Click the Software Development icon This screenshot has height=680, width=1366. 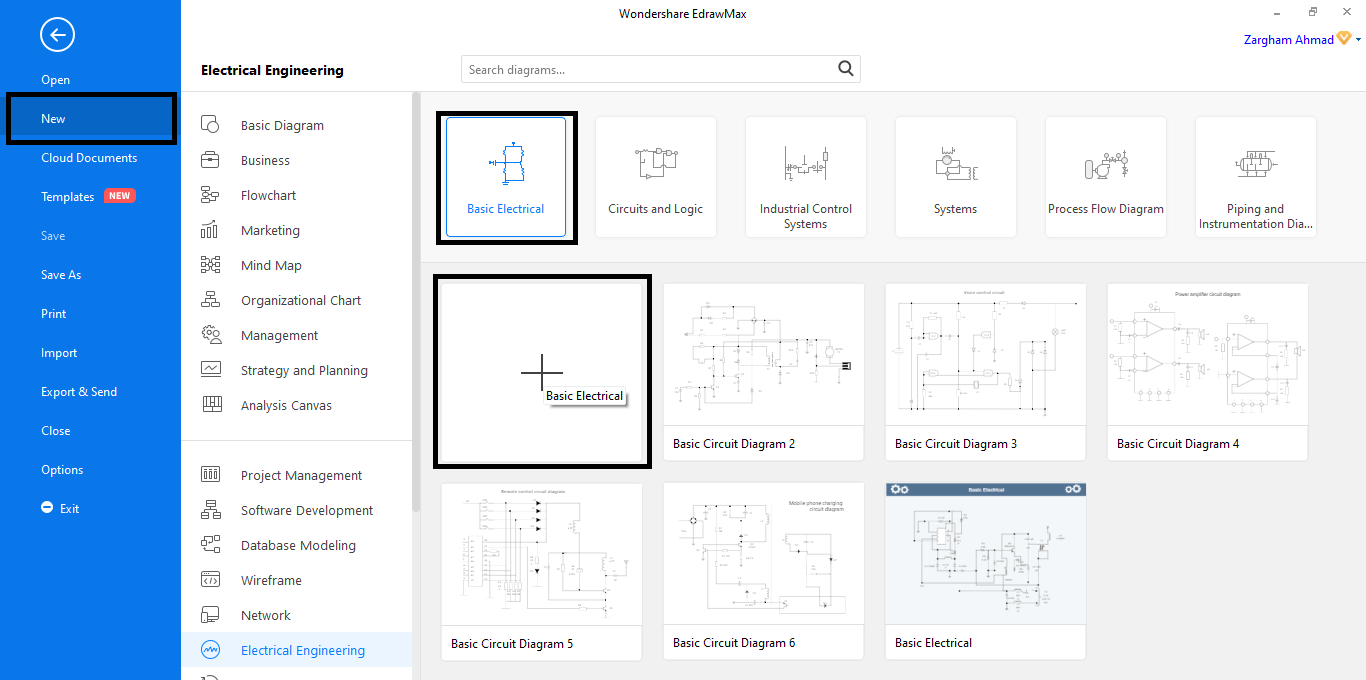click(210, 510)
